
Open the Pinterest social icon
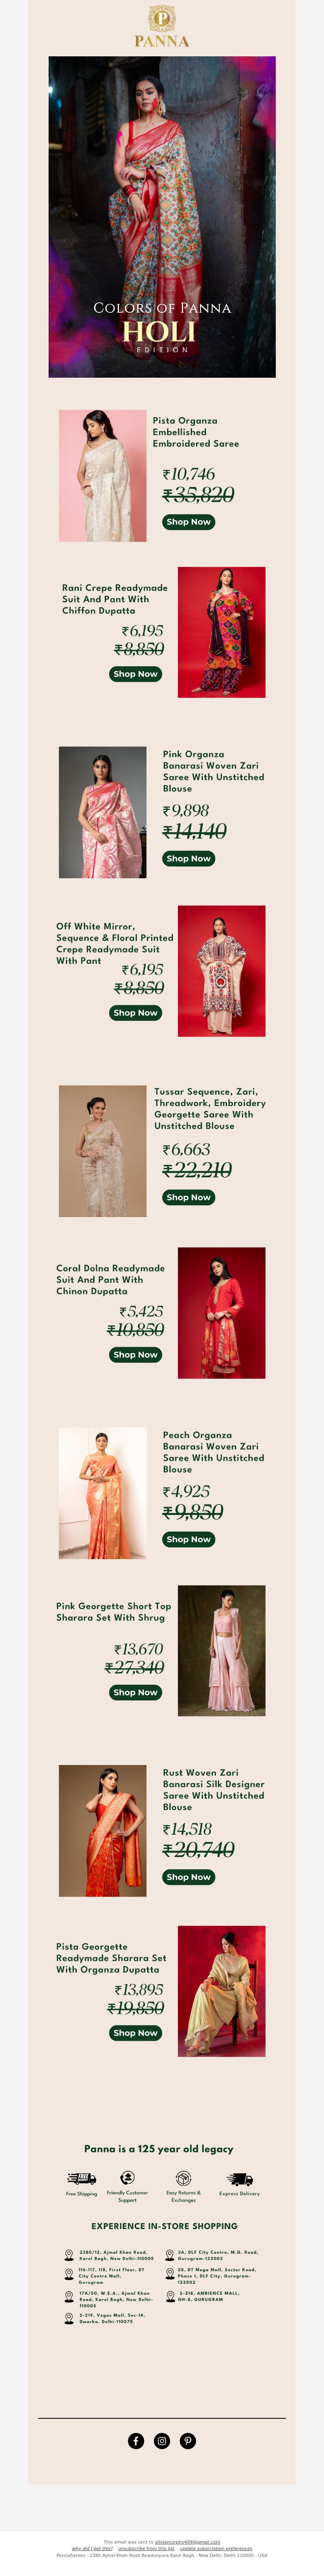[188, 2441]
